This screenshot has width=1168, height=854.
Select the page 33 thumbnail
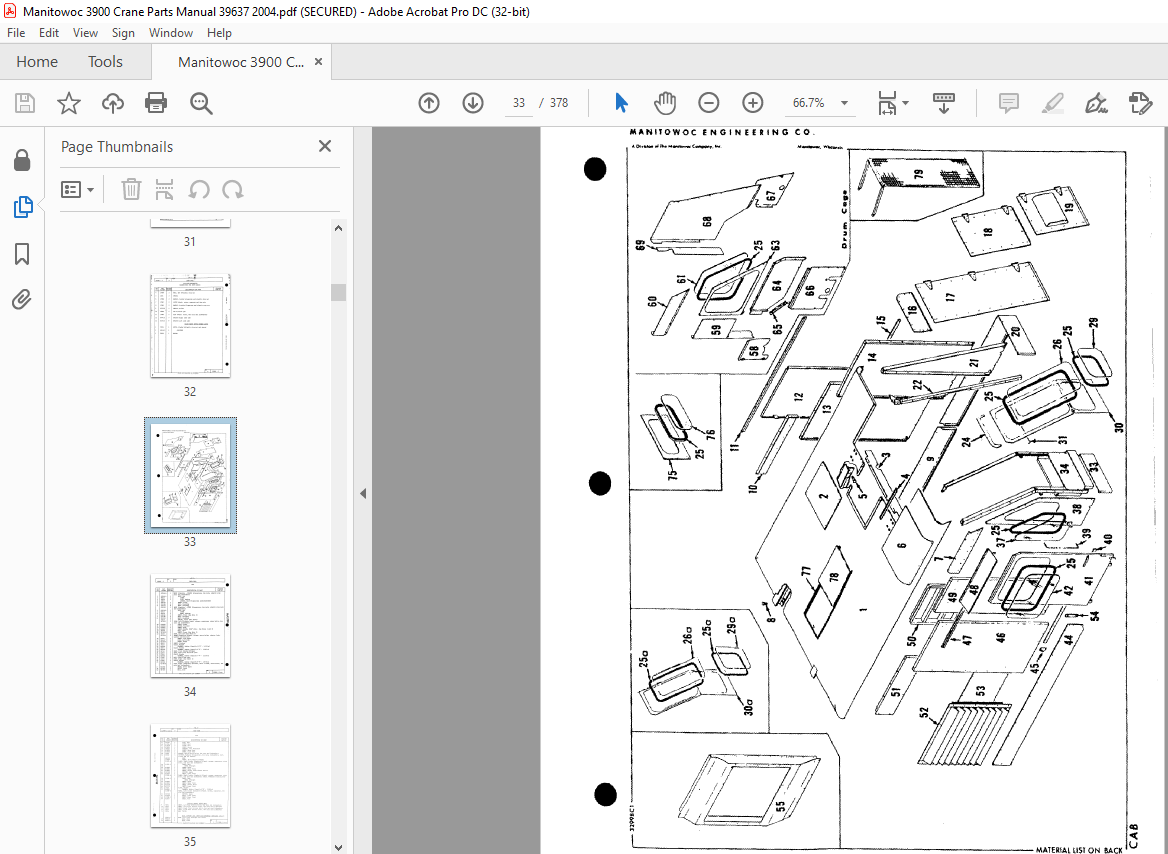pyautogui.click(x=190, y=475)
